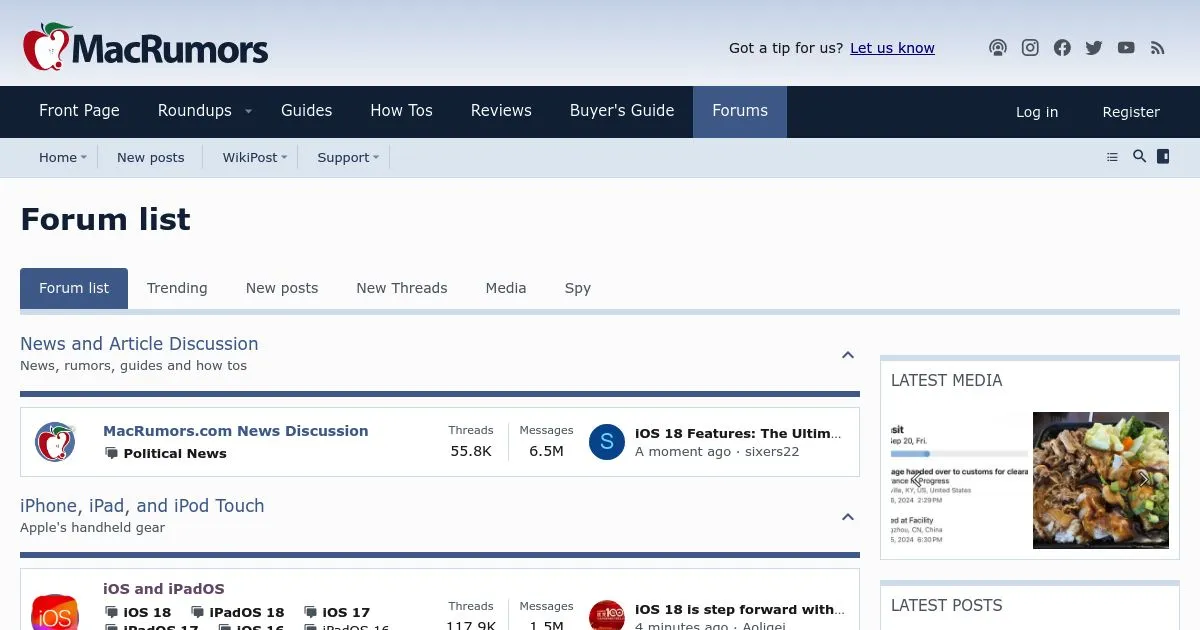1200x630 pixels.
Task: Open Guides in main navigation
Action: (306, 111)
